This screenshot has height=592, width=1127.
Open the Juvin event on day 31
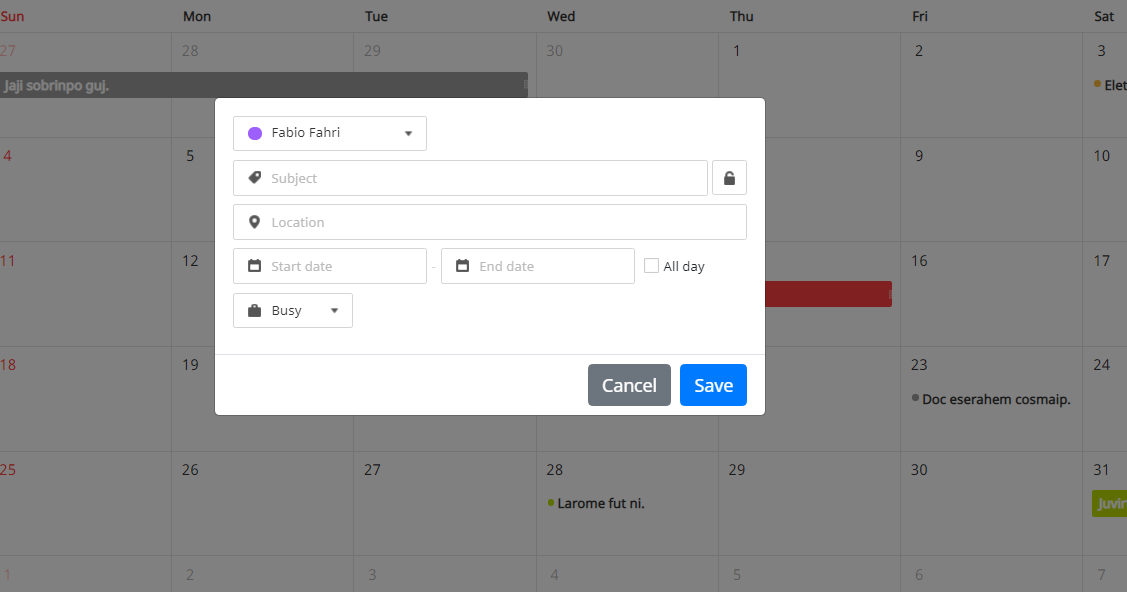pos(1110,503)
